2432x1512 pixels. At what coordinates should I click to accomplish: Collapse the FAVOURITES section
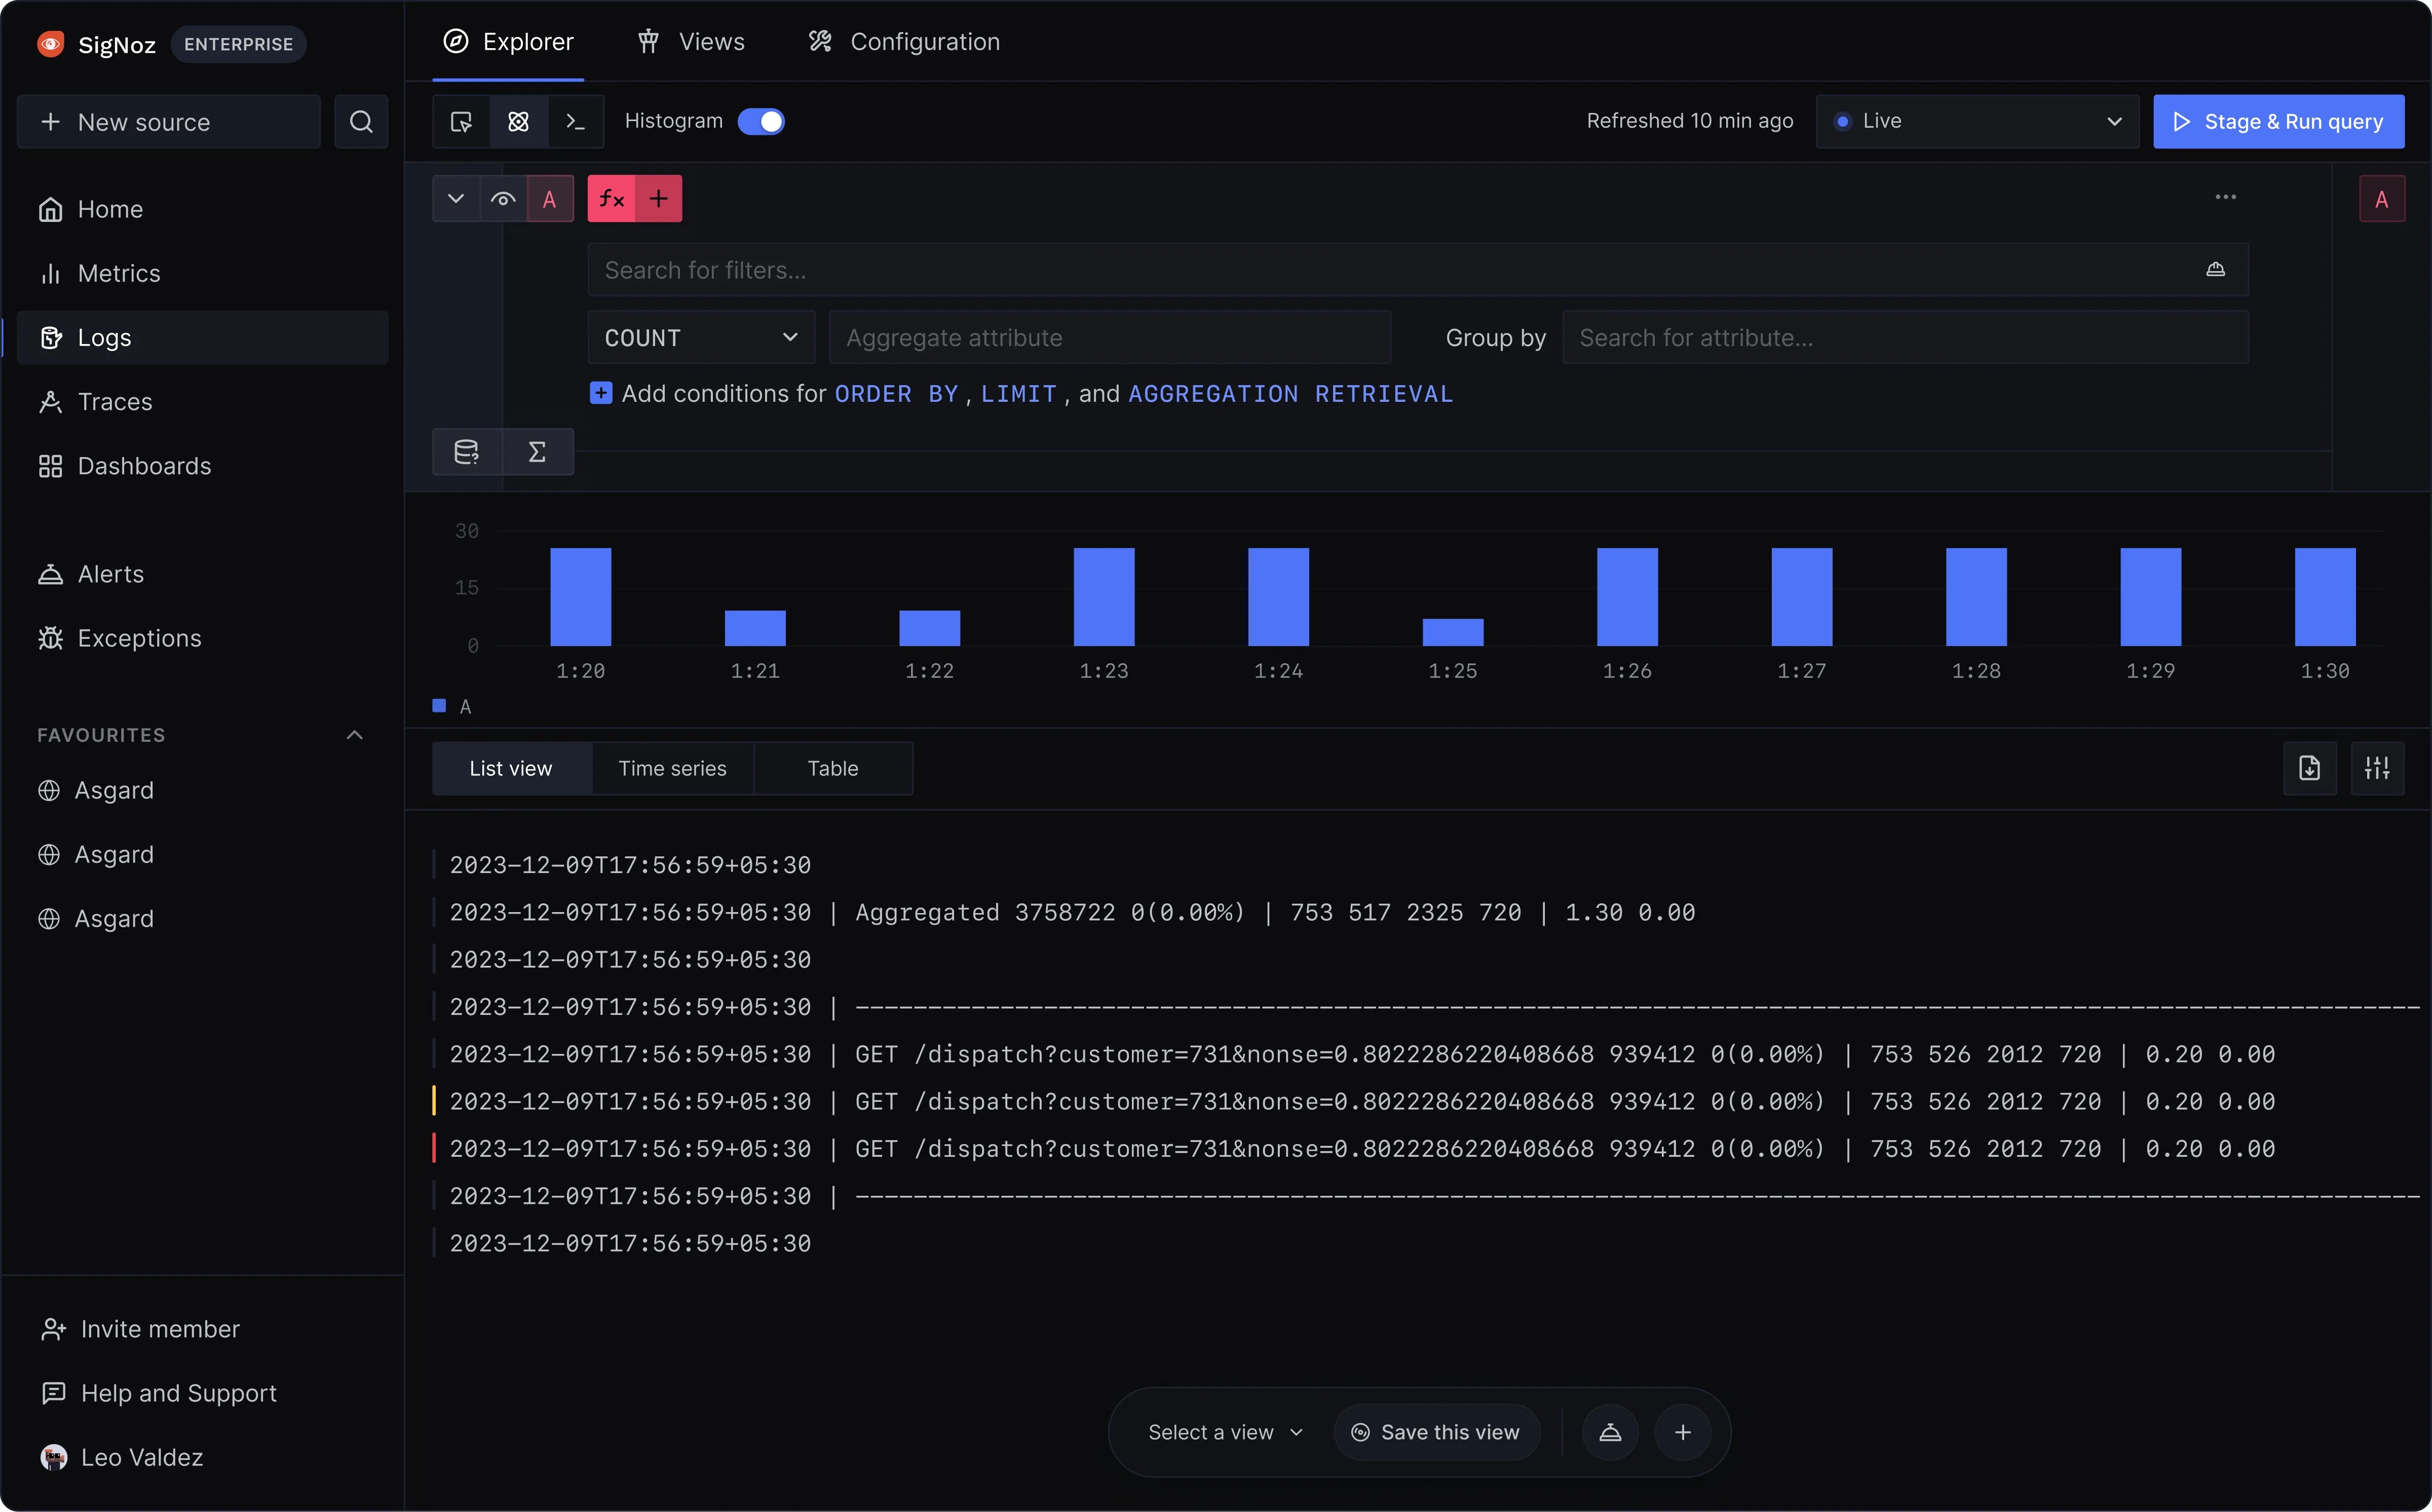(353, 734)
